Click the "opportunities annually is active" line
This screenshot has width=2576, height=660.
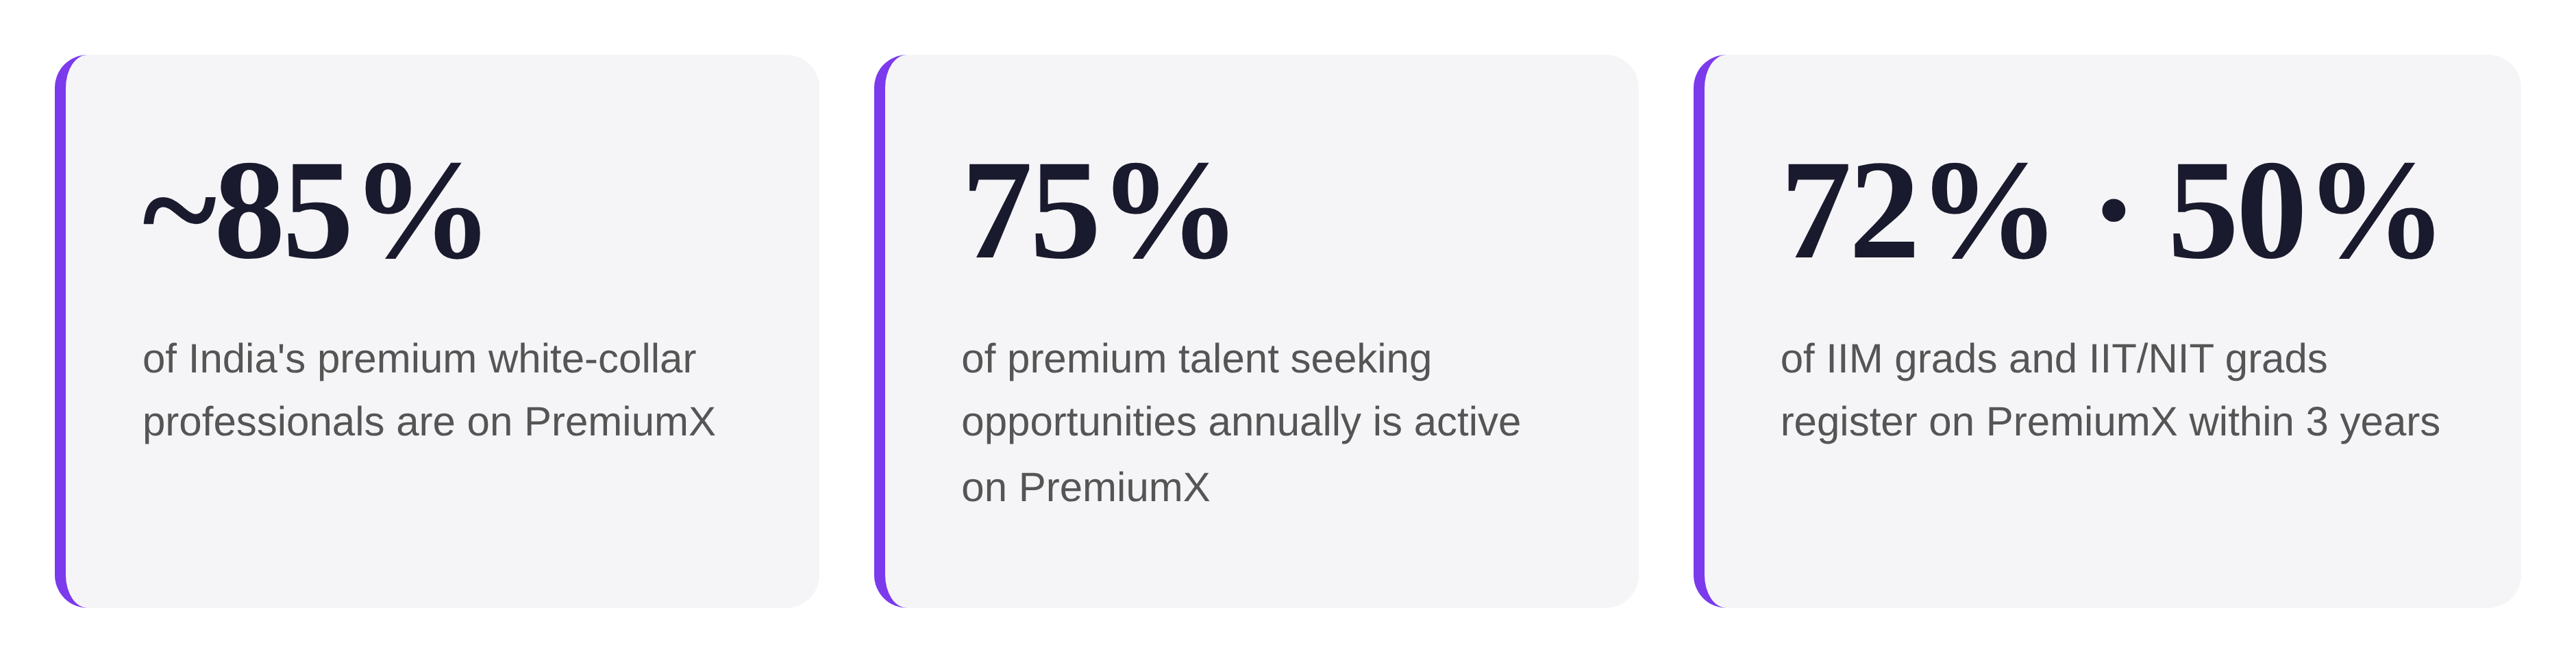[1240, 422]
